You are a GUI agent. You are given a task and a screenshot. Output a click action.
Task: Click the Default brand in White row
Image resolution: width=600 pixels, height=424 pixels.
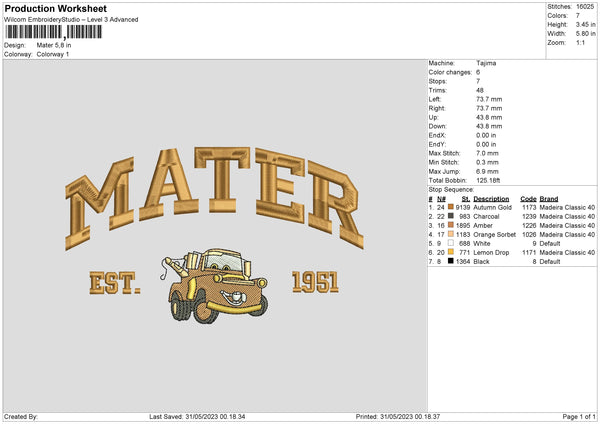coord(550,243)
